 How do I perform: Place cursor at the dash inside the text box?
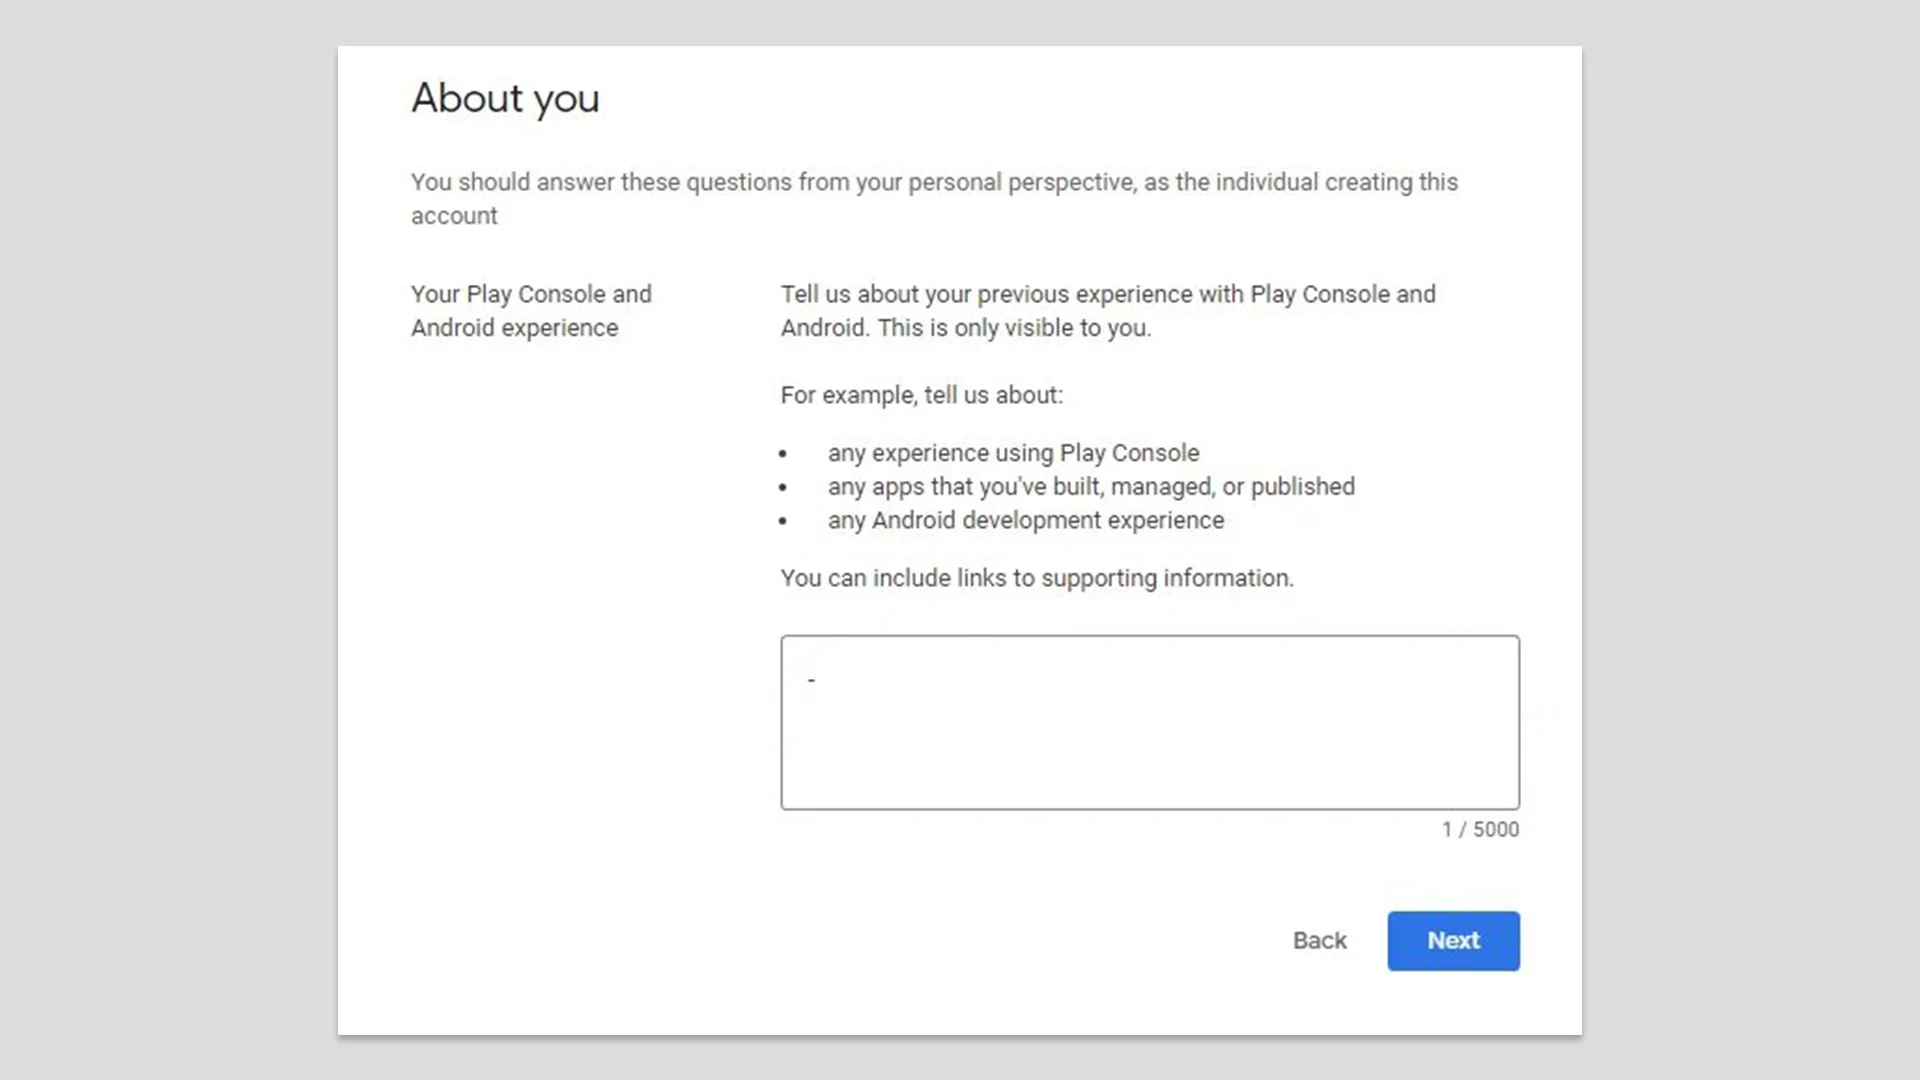point(812,680)
